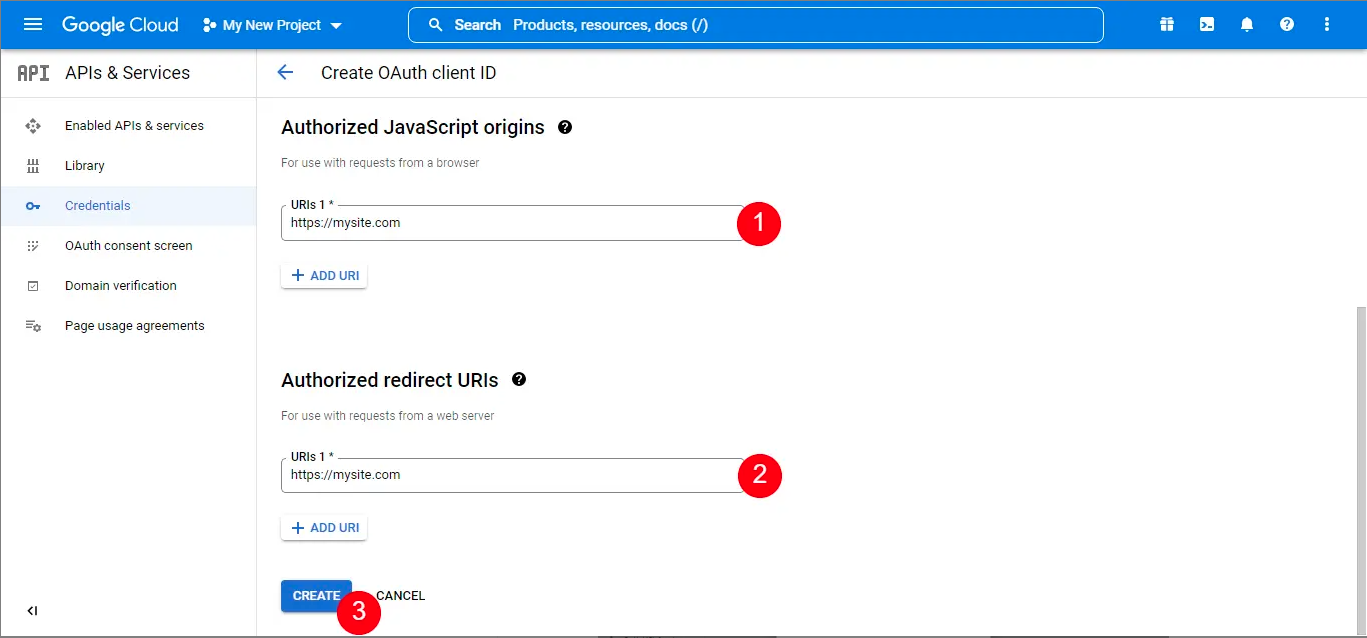Open the Cloud Shell terminal icon

coord(1206,25)
